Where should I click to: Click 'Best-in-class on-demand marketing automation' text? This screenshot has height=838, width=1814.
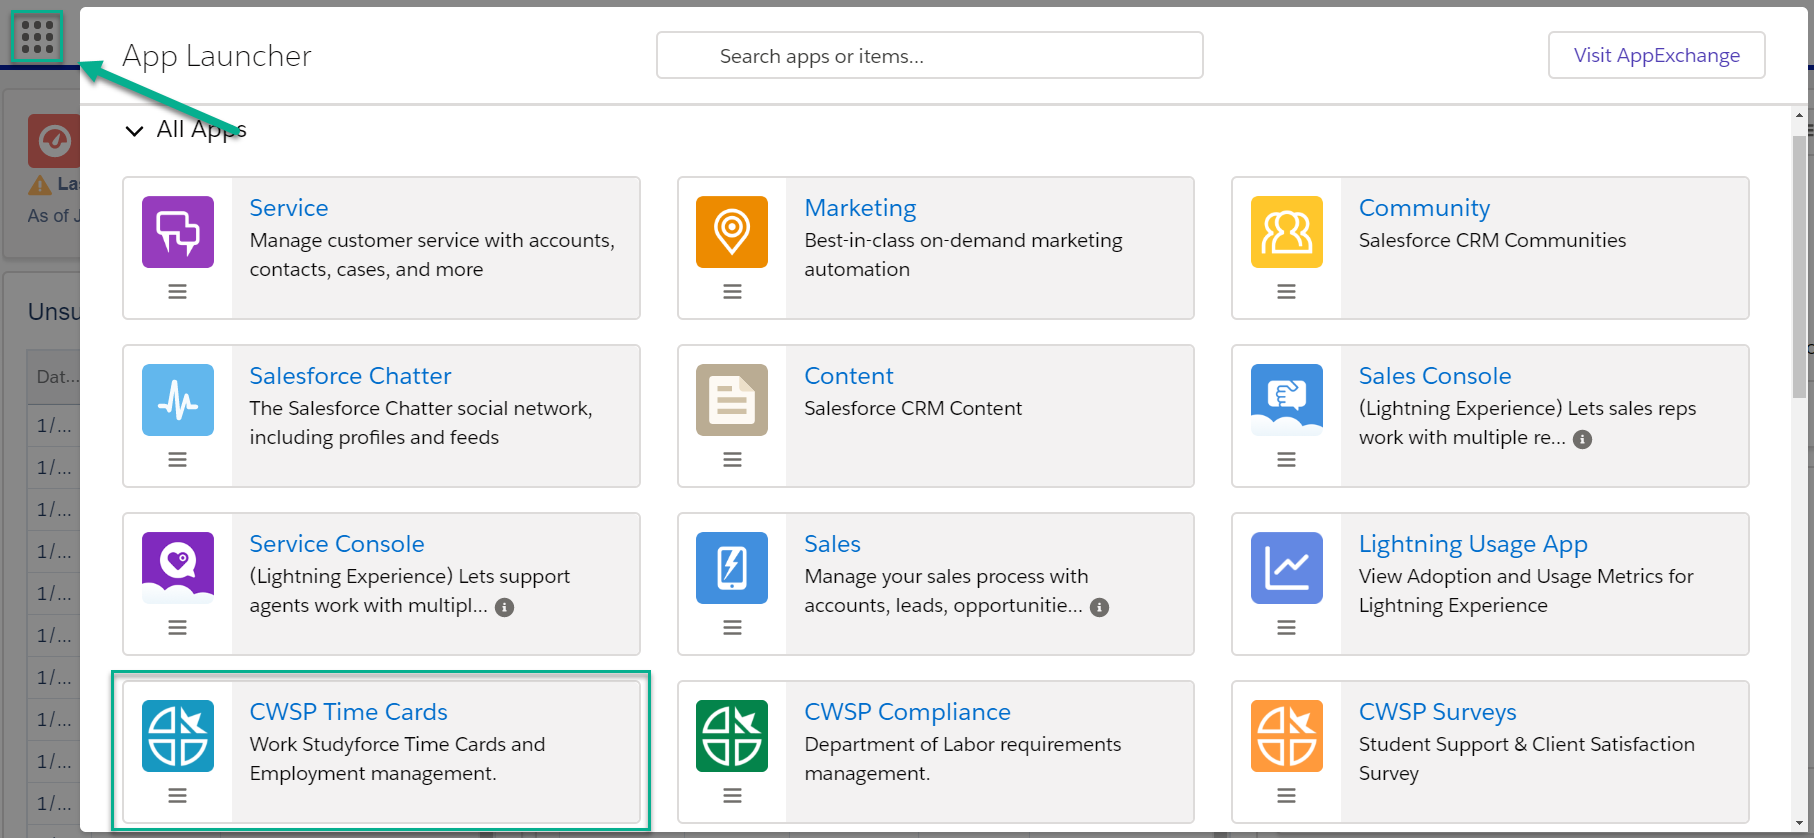[x=963, y=255]
